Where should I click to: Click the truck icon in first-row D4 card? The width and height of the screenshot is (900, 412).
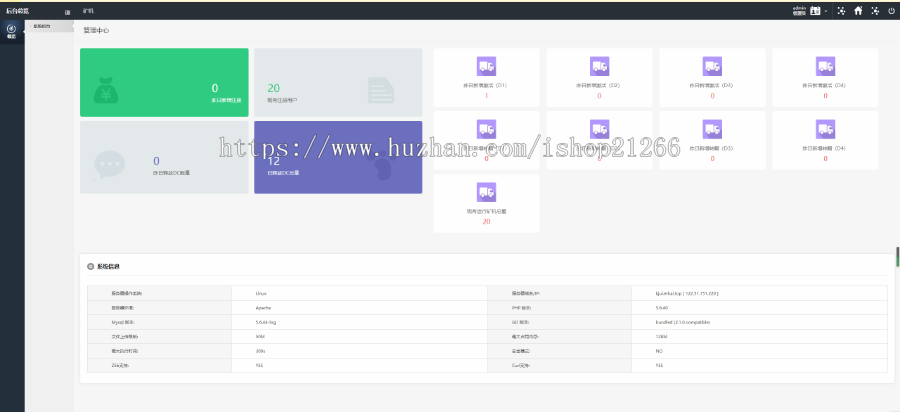(x=825, y=67)
